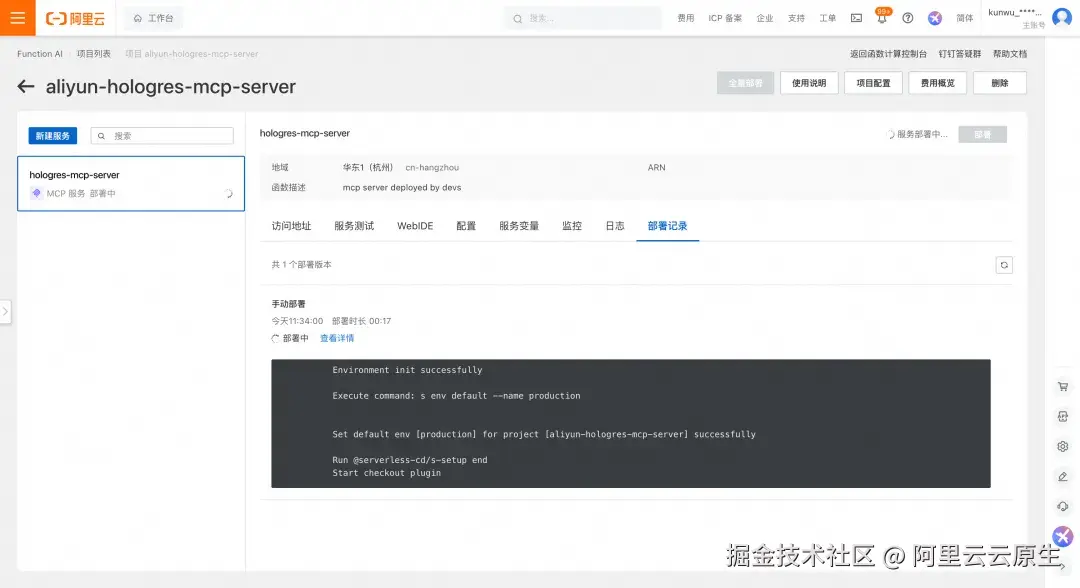Switch to the WebIDE tab

413,226
